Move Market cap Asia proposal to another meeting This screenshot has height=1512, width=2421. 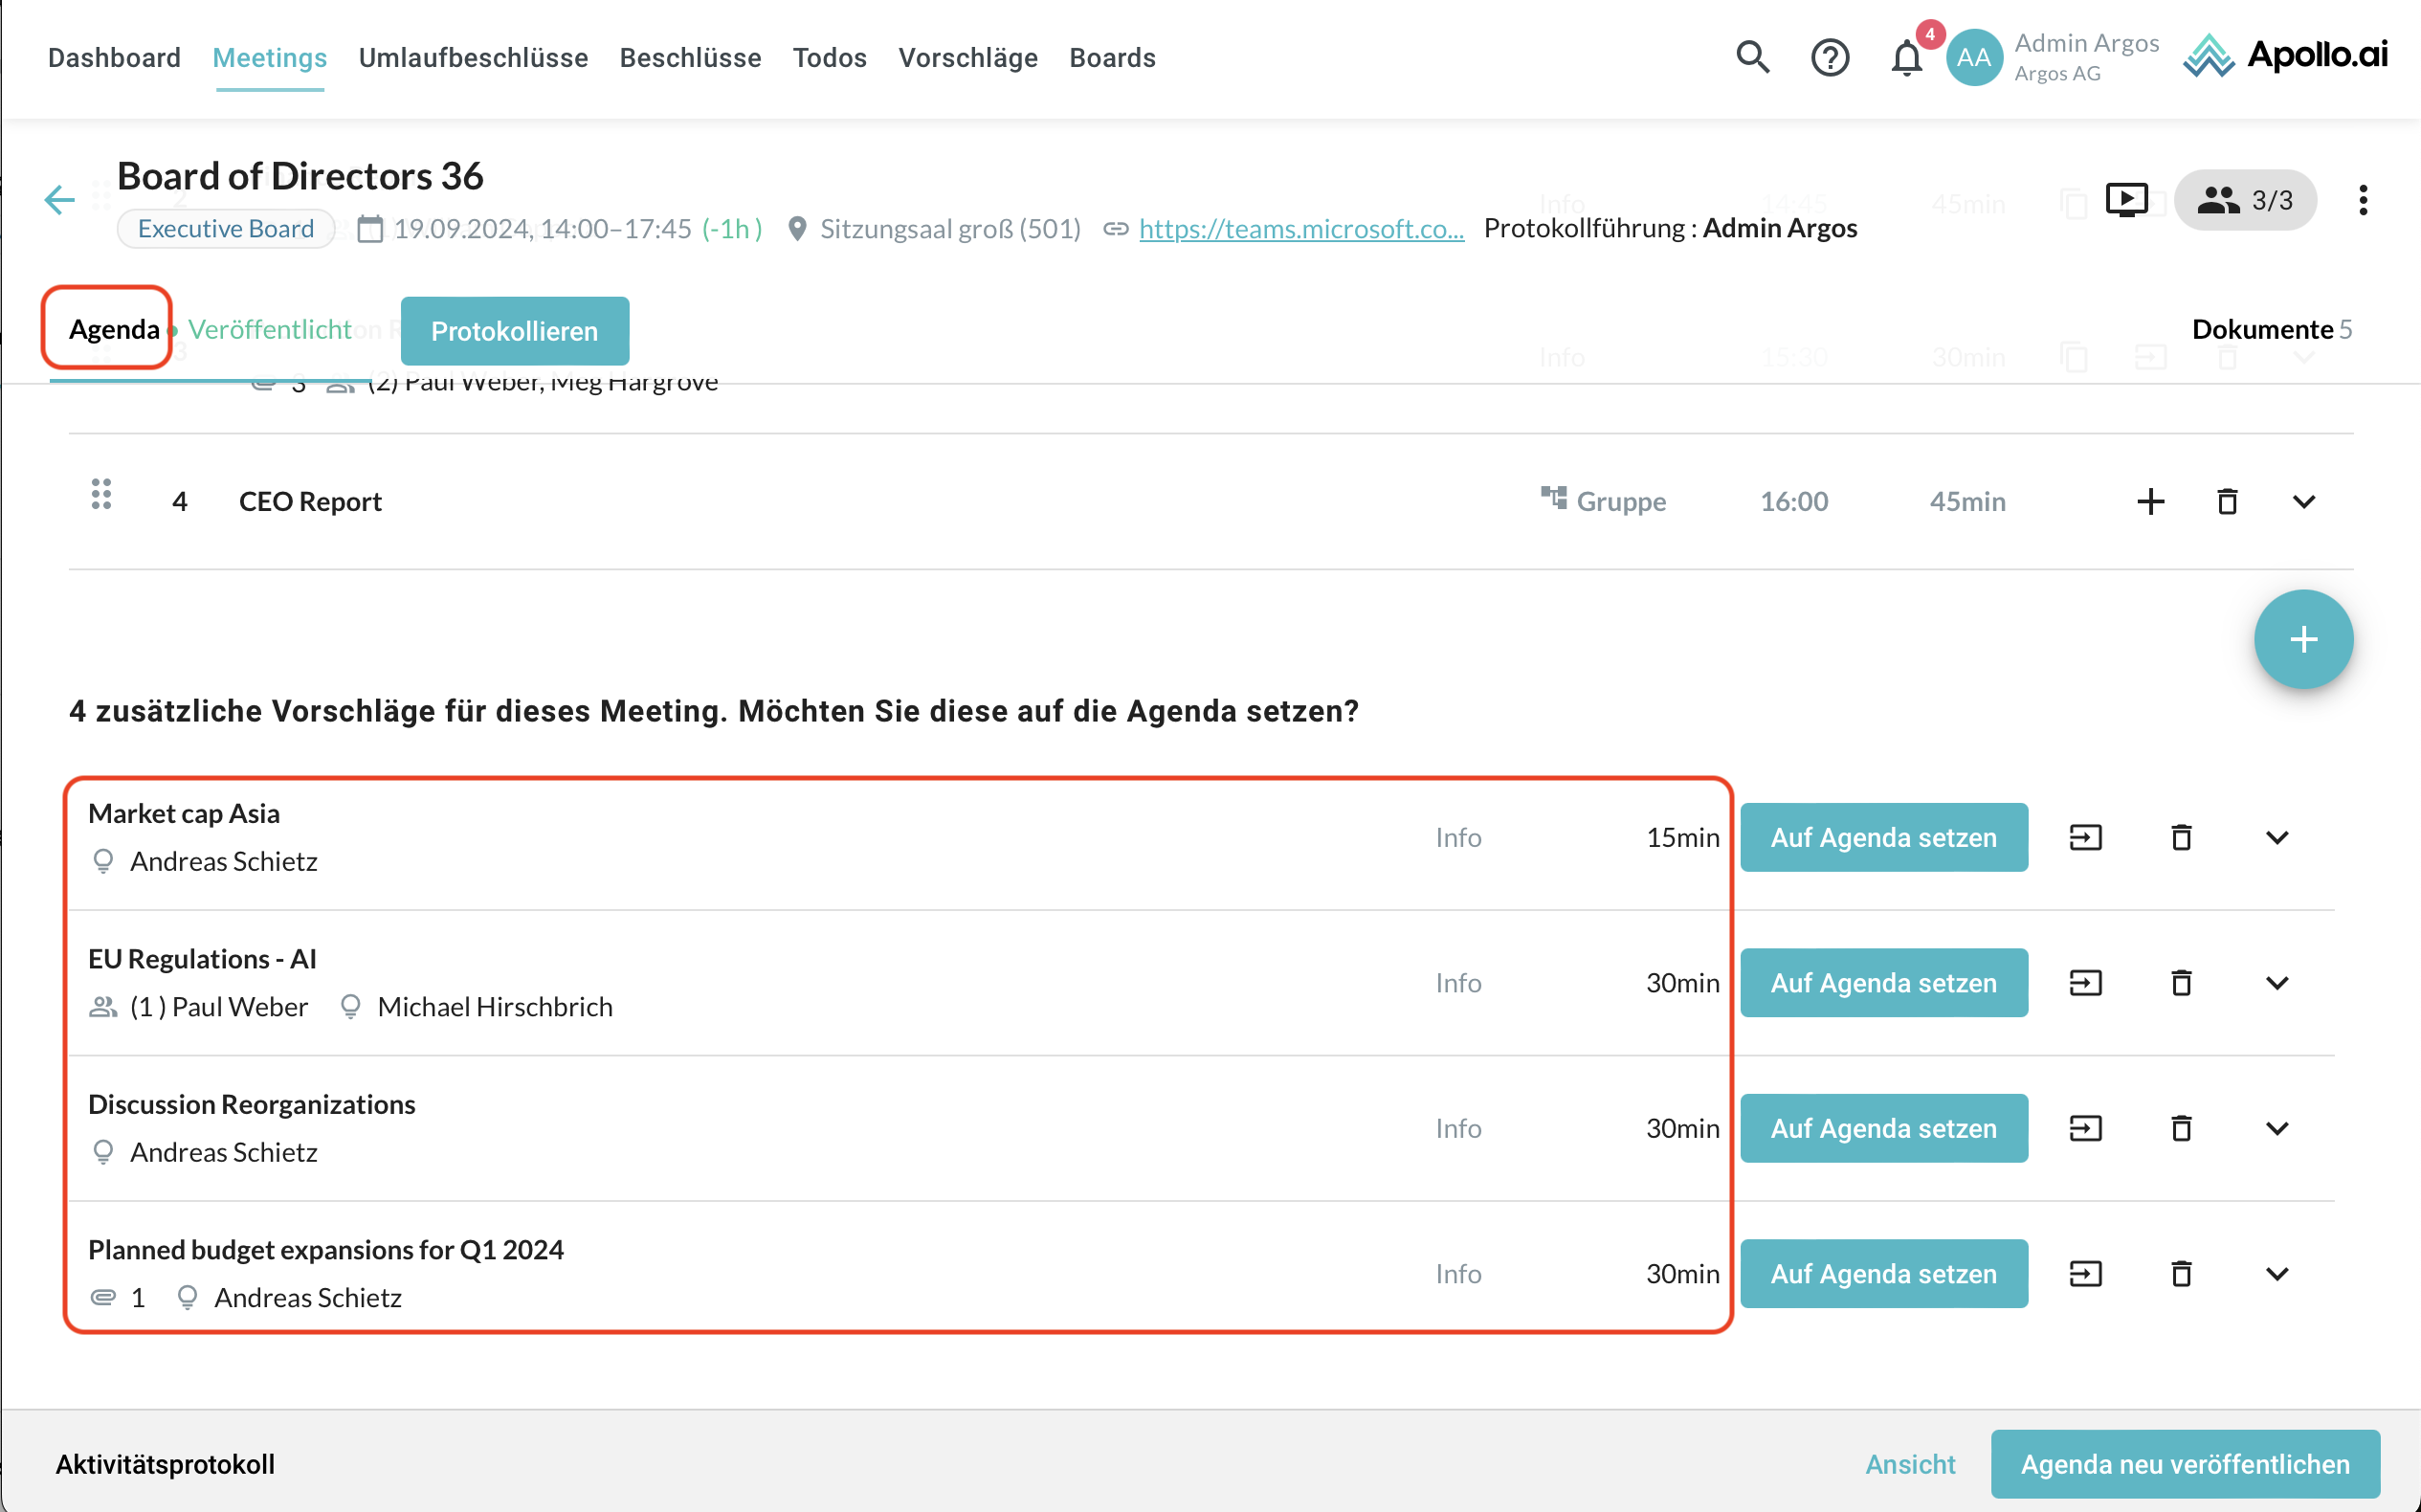(2085, 838)
